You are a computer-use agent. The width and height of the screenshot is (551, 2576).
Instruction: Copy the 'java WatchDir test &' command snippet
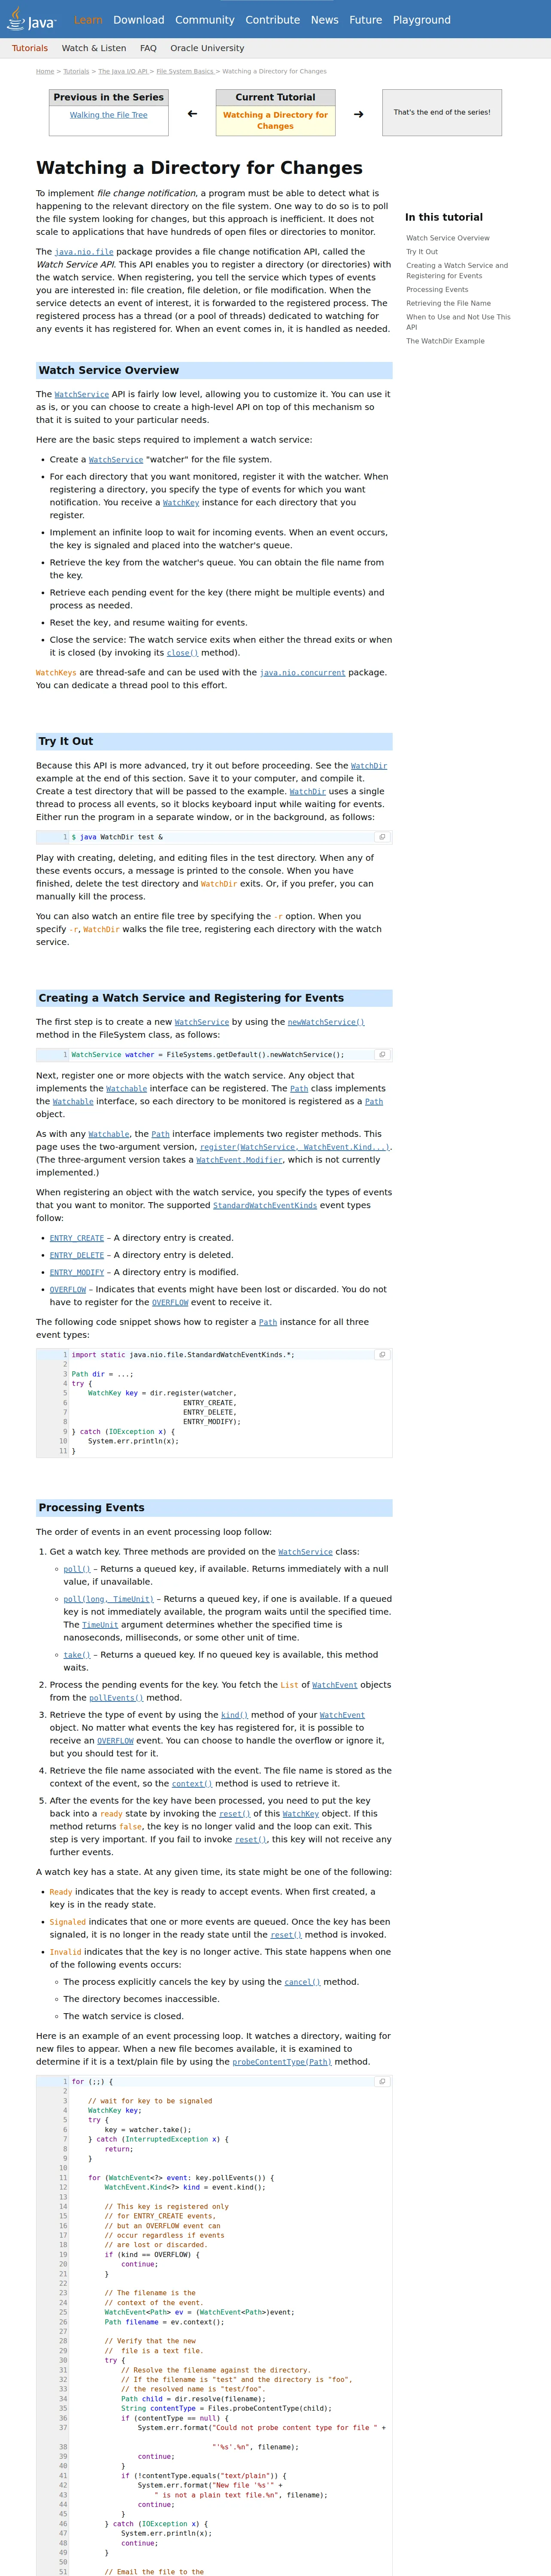tap(381, 837)
